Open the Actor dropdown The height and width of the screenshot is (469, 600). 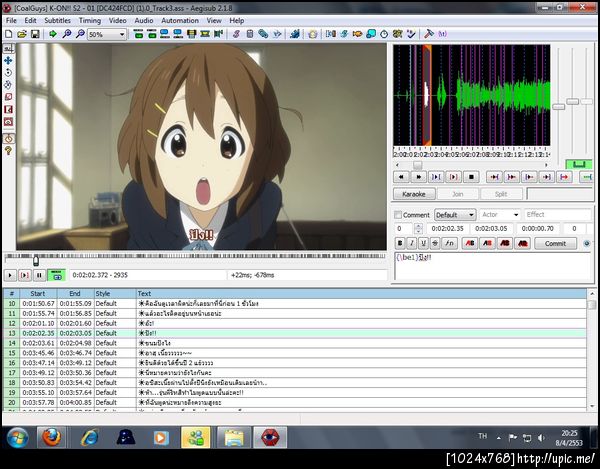pos(500,215)
